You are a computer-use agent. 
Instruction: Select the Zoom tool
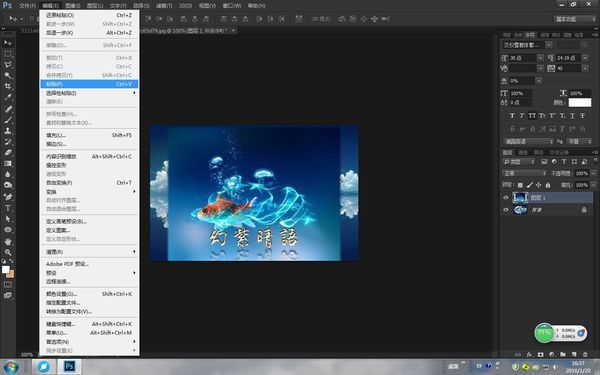coord(8,252)
